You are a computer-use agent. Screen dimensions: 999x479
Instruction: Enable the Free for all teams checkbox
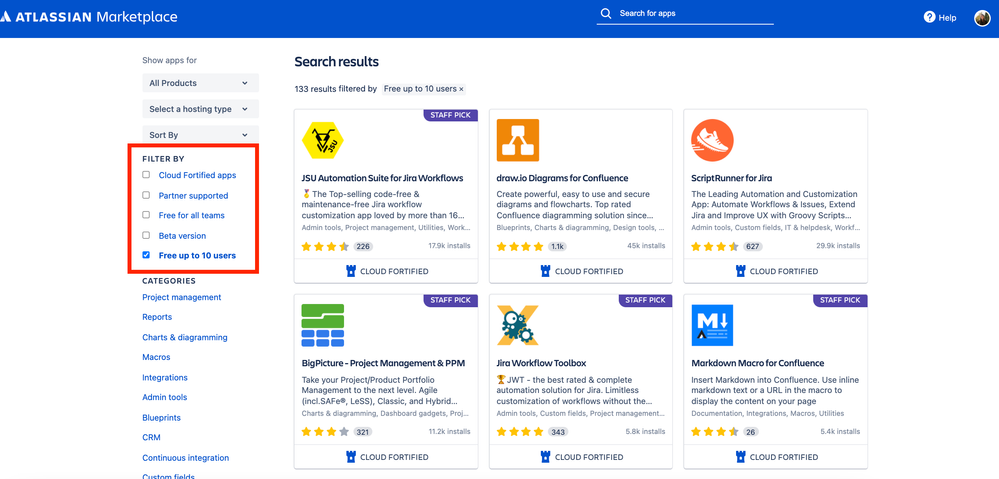point(146,215)
